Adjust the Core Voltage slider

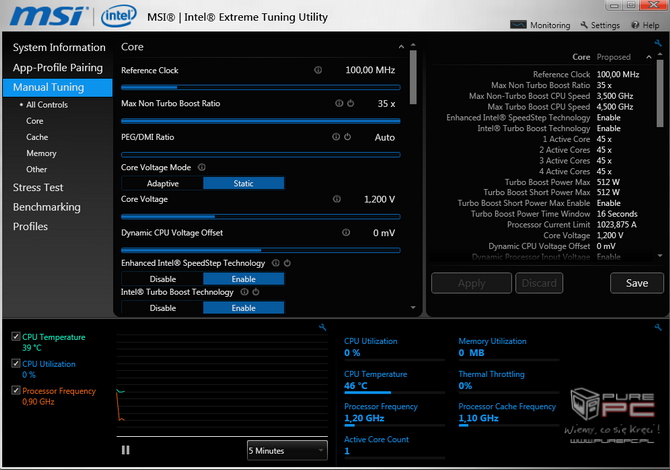(x=261, y=217)
